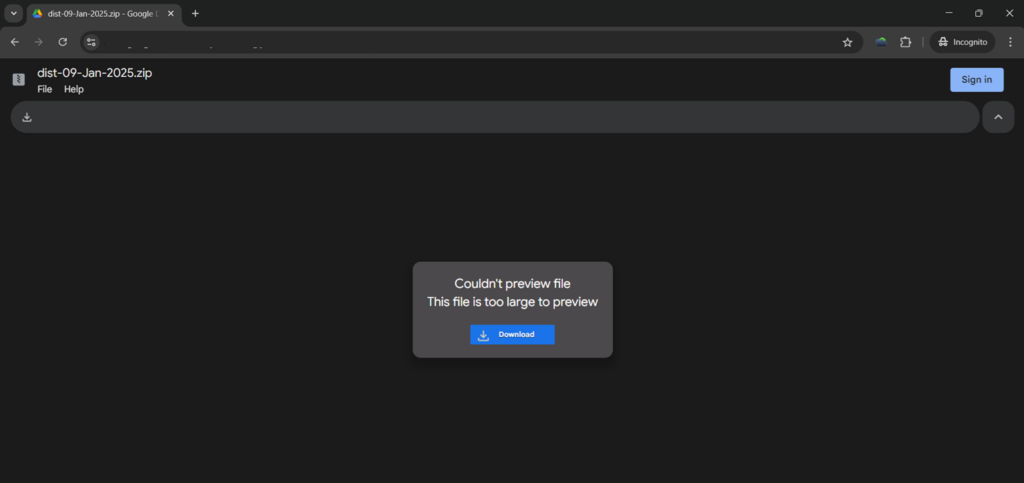Image resolution: width=1024 pixels, height=483 pixels.
Task: Collapse the toolbar with the chevron up
Action: pos(997,117)
